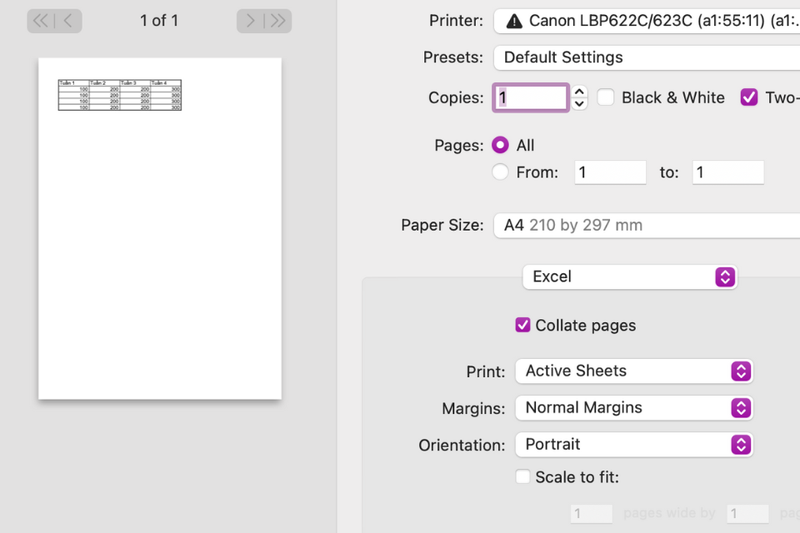
Task: Open the Excel options section dropdown
Action: click(x=629, y=277)
